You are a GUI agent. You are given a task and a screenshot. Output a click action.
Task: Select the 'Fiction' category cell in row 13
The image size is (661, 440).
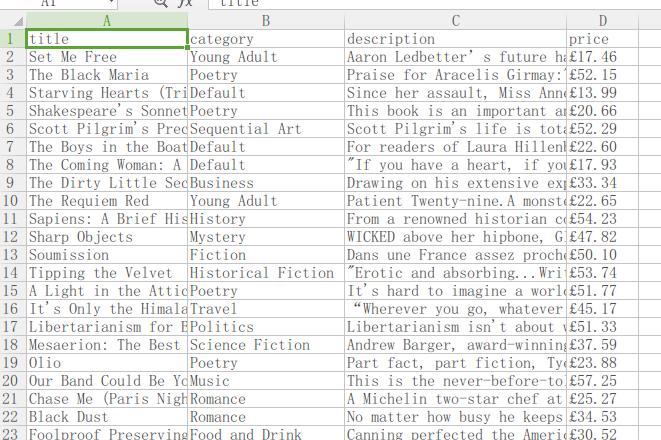[266, 255]
